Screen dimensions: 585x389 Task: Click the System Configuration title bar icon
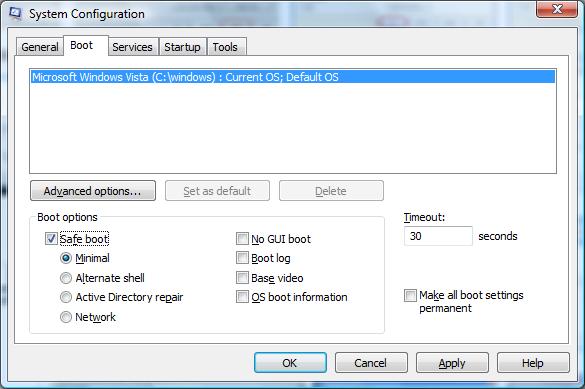point(16,13)
